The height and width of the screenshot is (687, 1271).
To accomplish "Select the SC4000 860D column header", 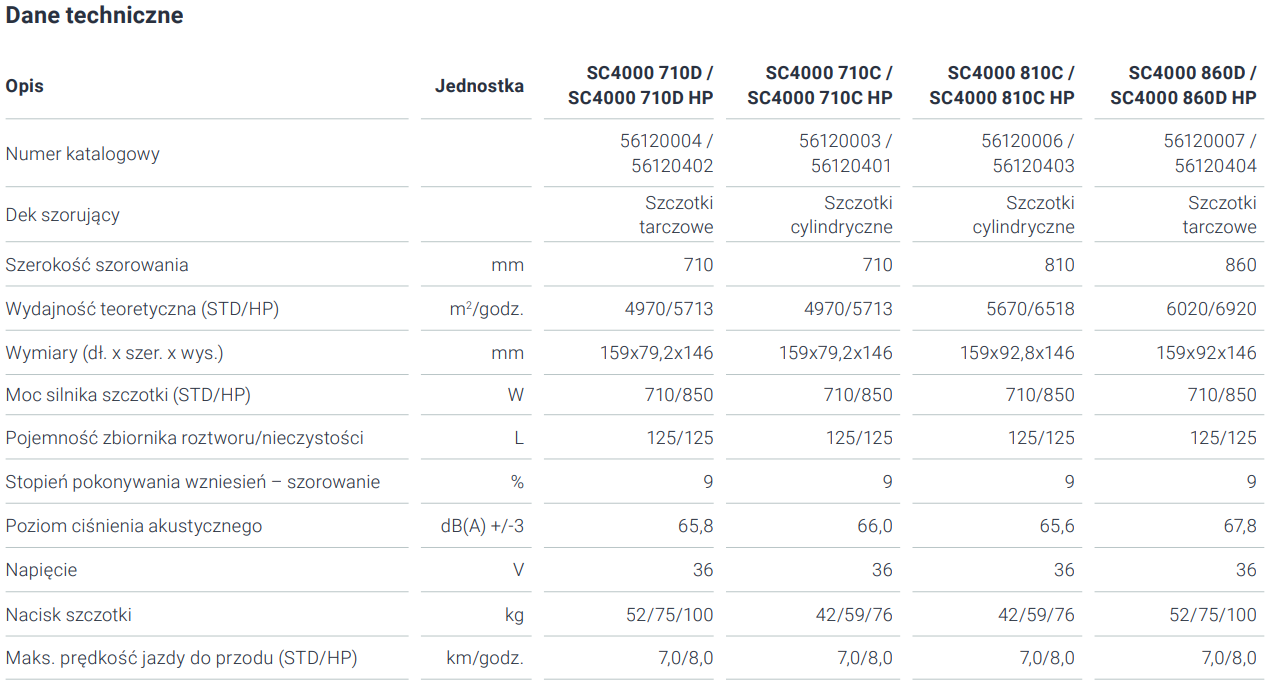I will 1184,86.
